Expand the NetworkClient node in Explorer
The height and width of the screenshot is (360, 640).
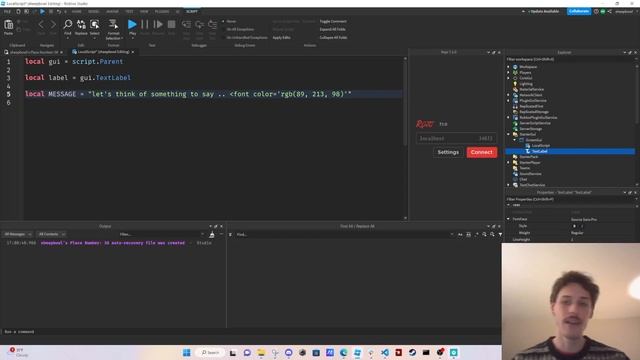click(x=509, y=95)
